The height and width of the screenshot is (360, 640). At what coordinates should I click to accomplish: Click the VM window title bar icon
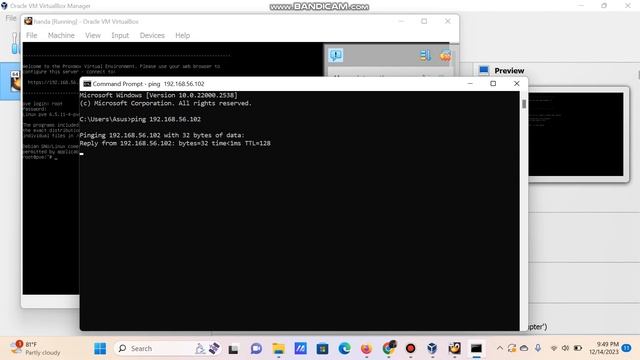pyautogui.click(x=28, y=21)
